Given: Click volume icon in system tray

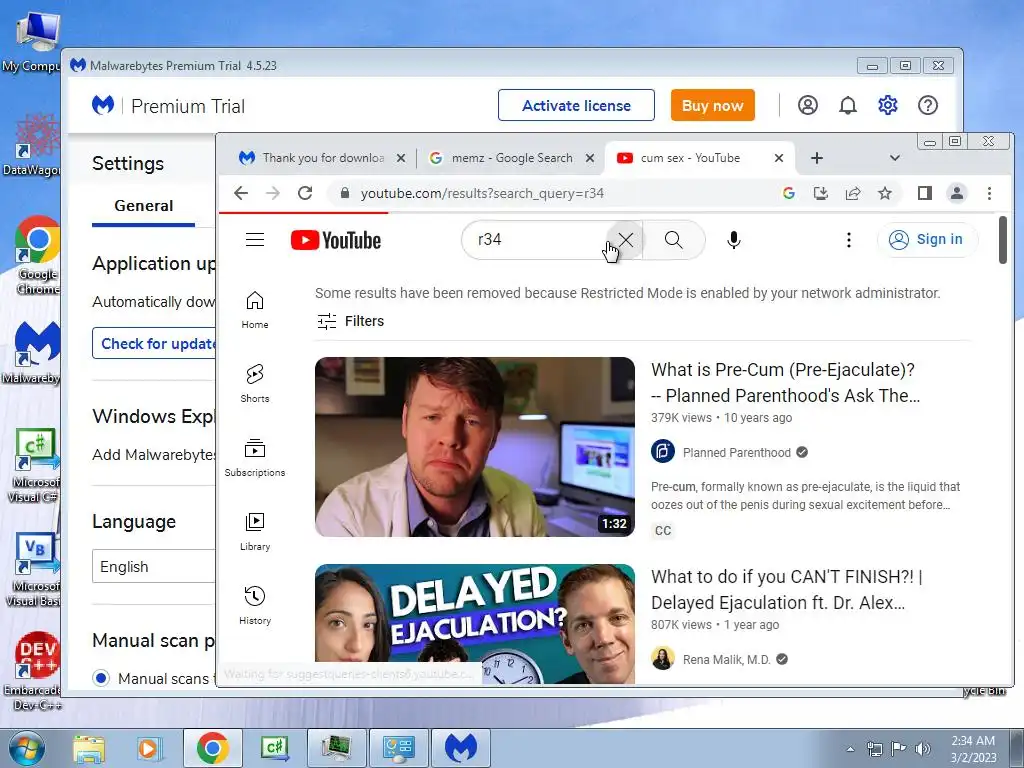Looking at the screenshot, I should tap(923, 748).
